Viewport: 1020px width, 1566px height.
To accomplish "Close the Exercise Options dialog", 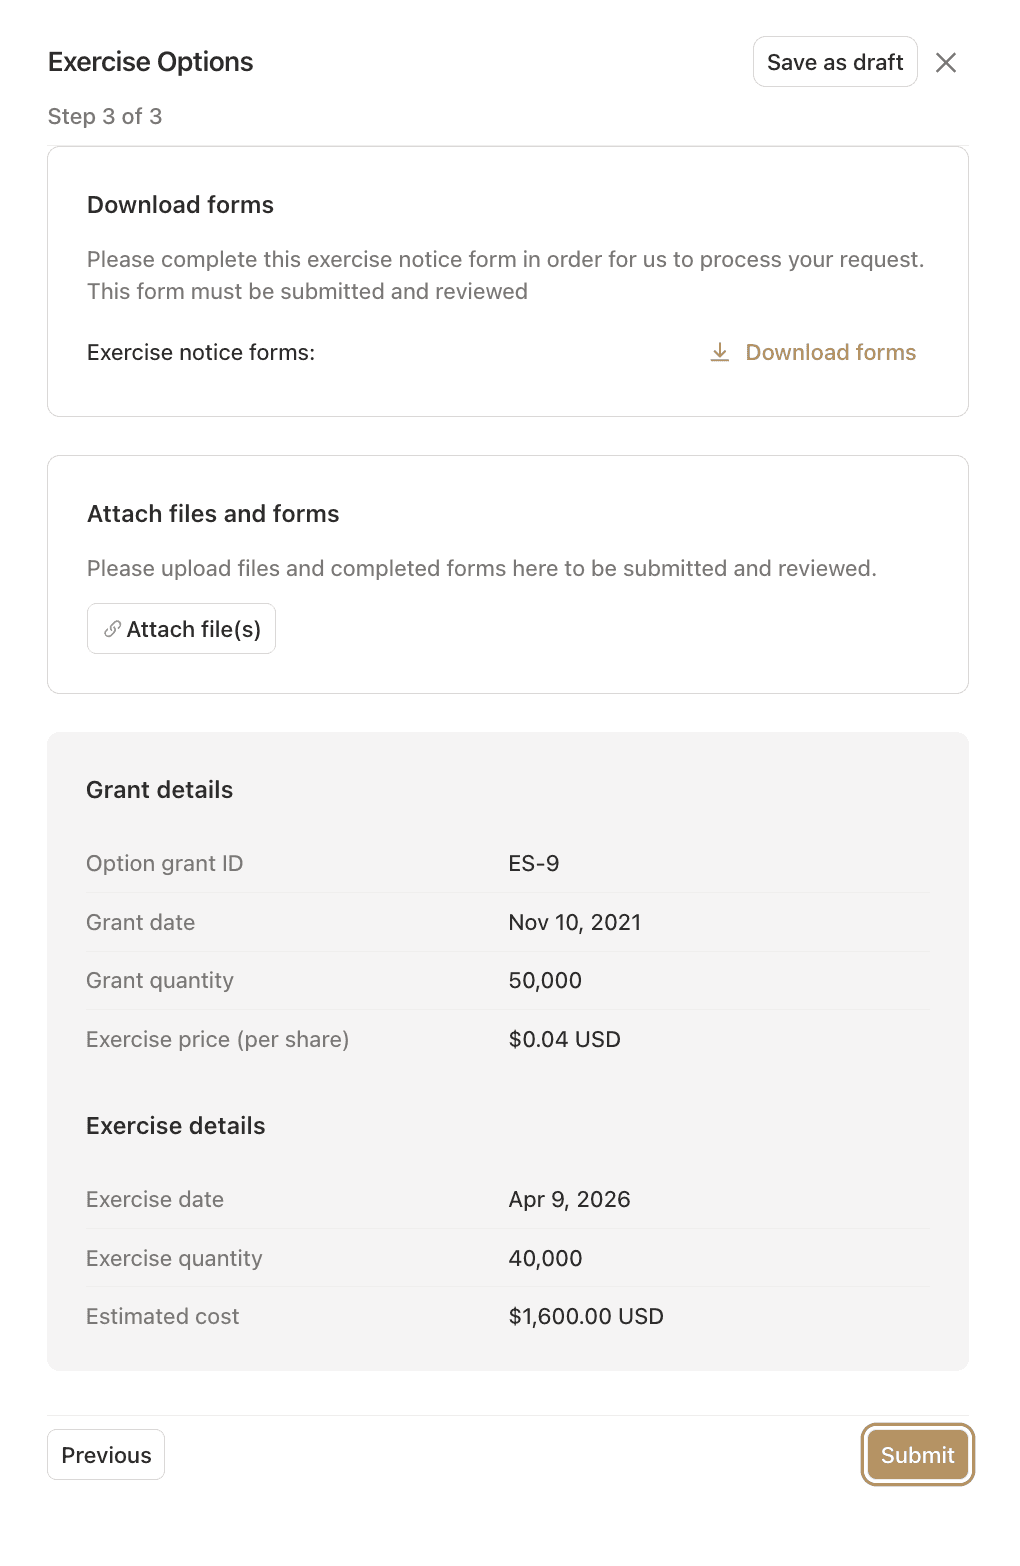I will pyautogui.click(x=946, y=63).
